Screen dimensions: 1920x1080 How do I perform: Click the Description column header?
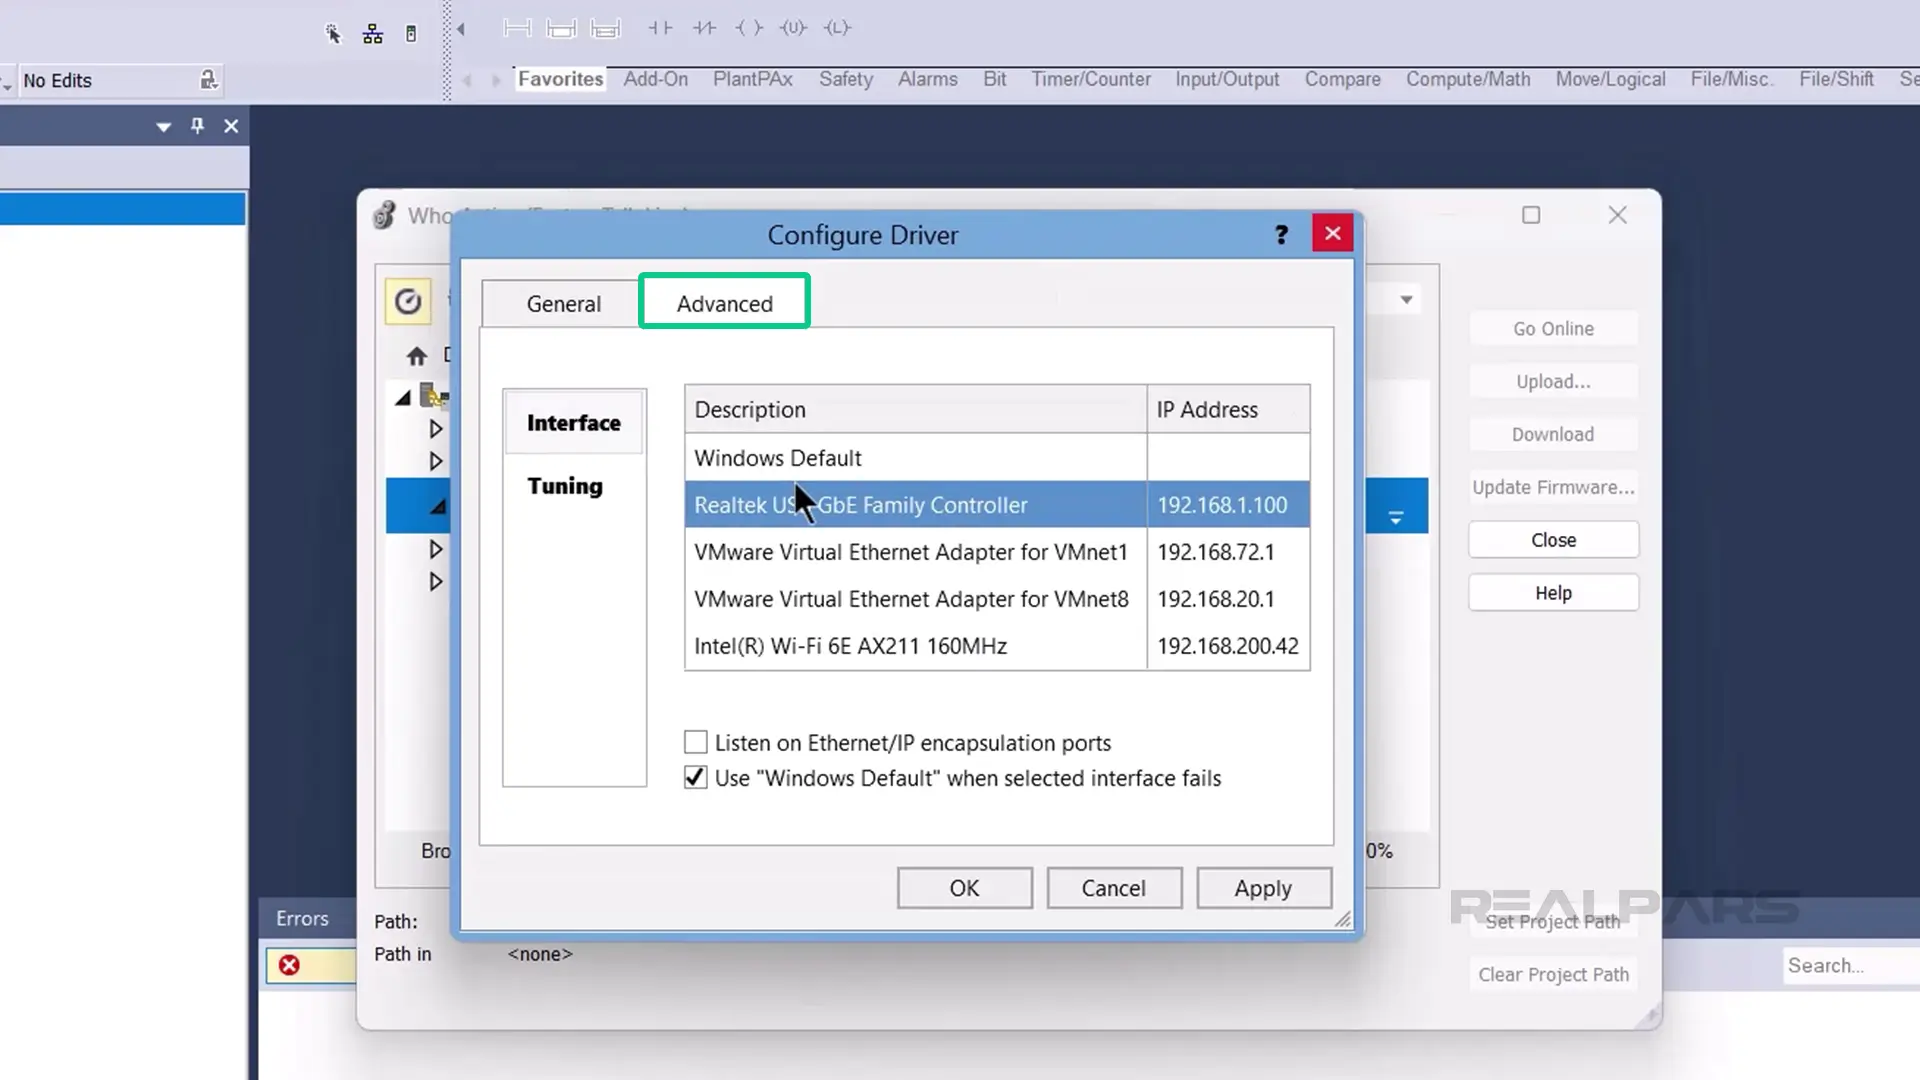click(915, 409)
